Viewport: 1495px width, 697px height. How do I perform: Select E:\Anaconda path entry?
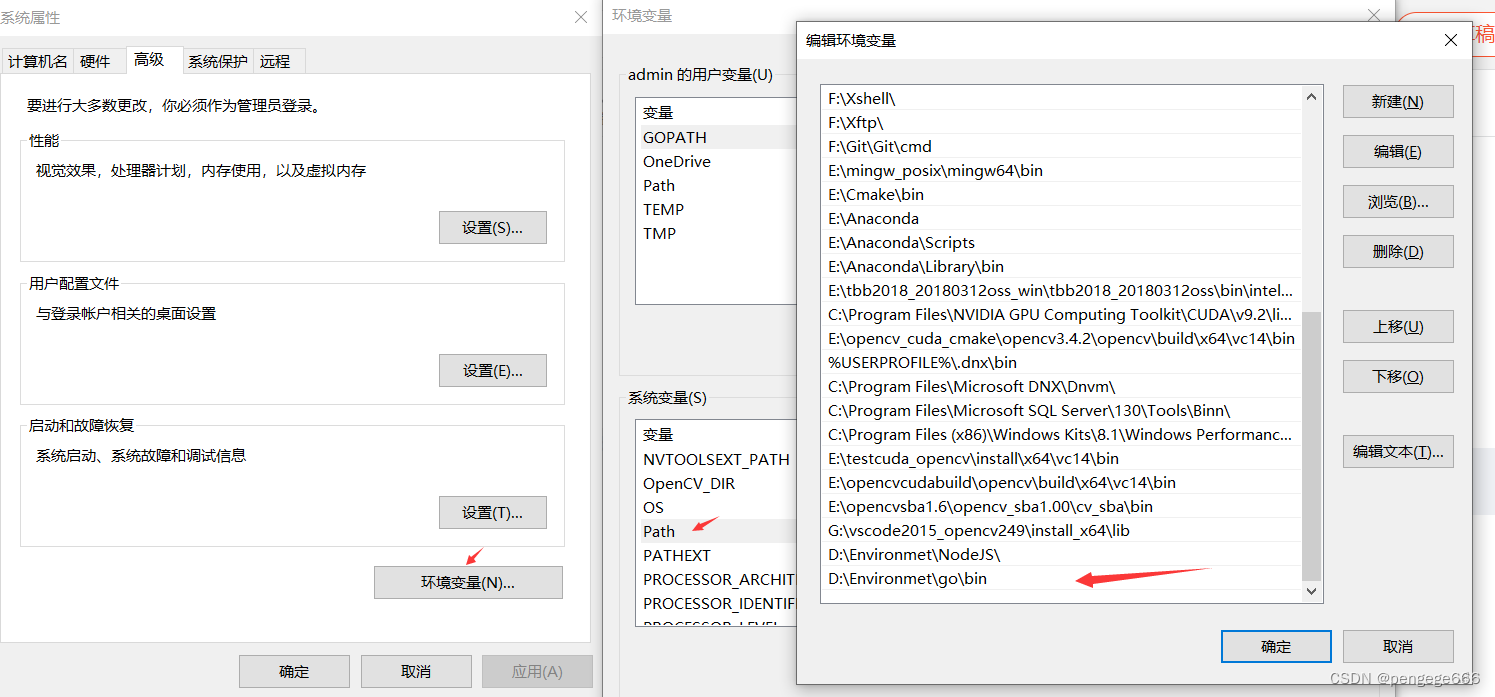pos(1062,218)
